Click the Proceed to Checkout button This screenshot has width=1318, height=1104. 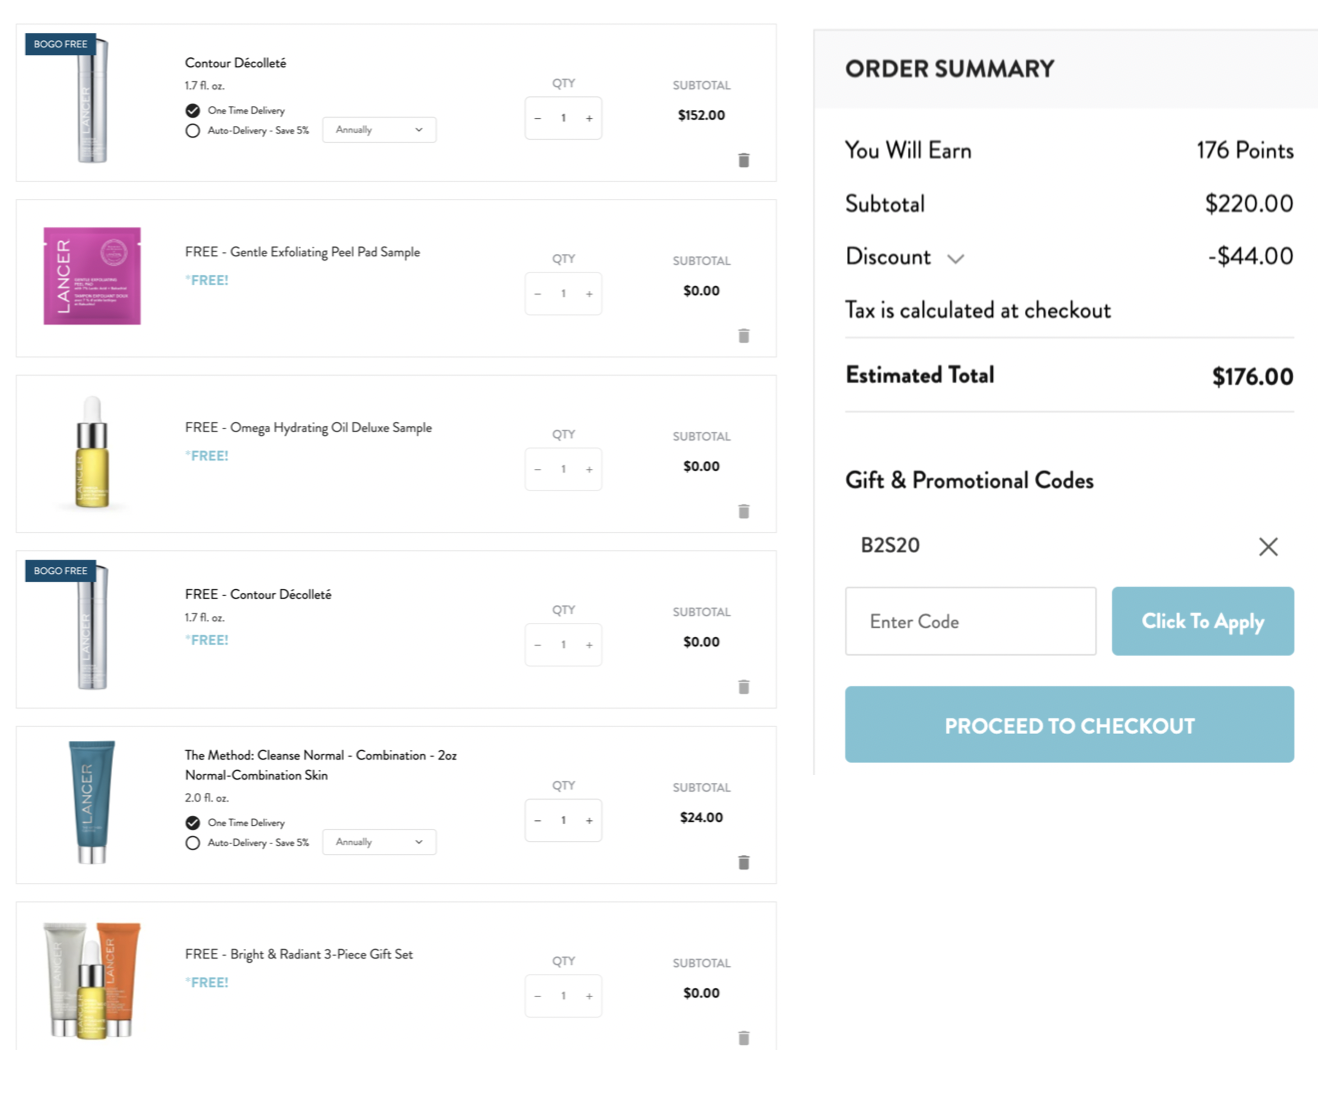[x=1069, y=725]
